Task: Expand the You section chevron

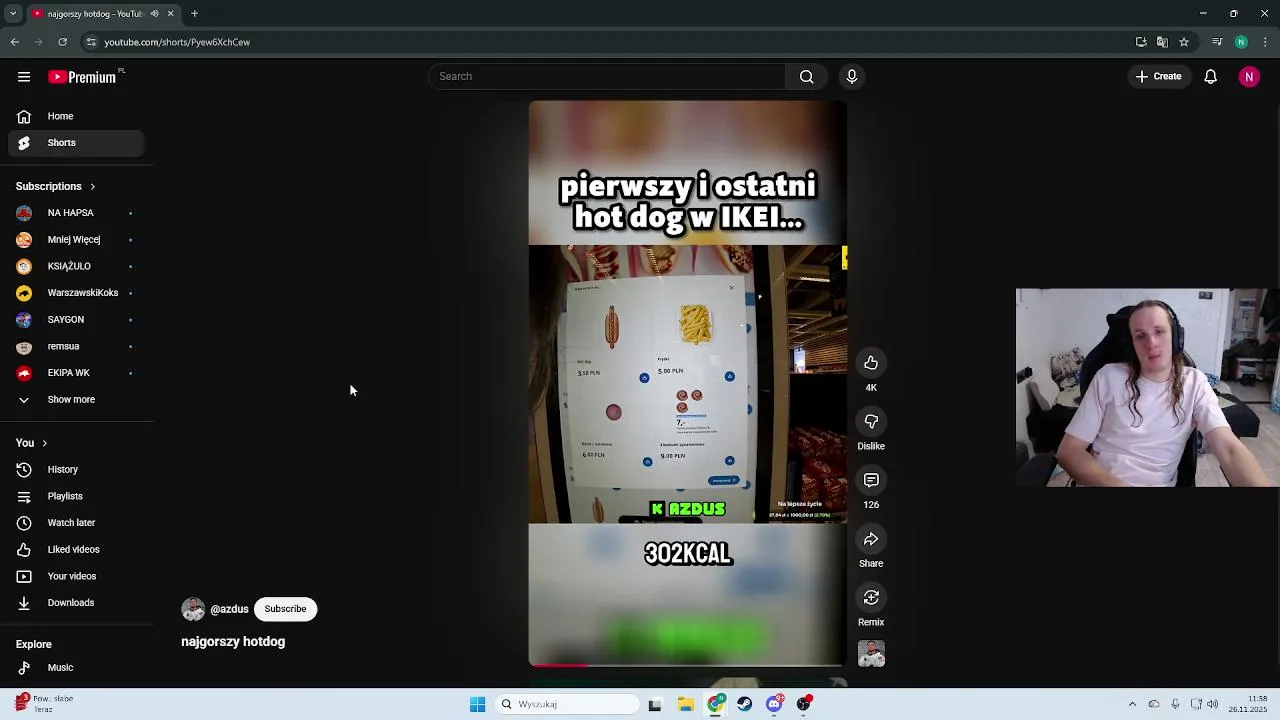Action: 44,443
